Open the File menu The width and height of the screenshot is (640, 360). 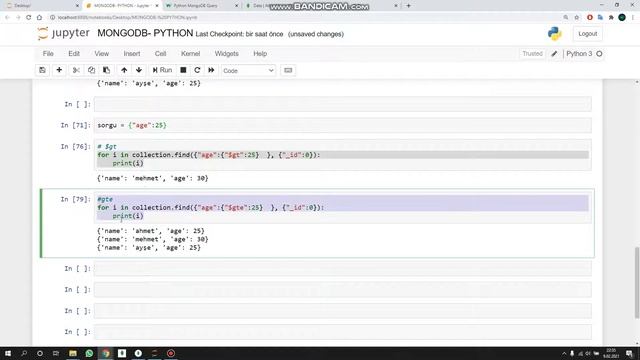48,53
